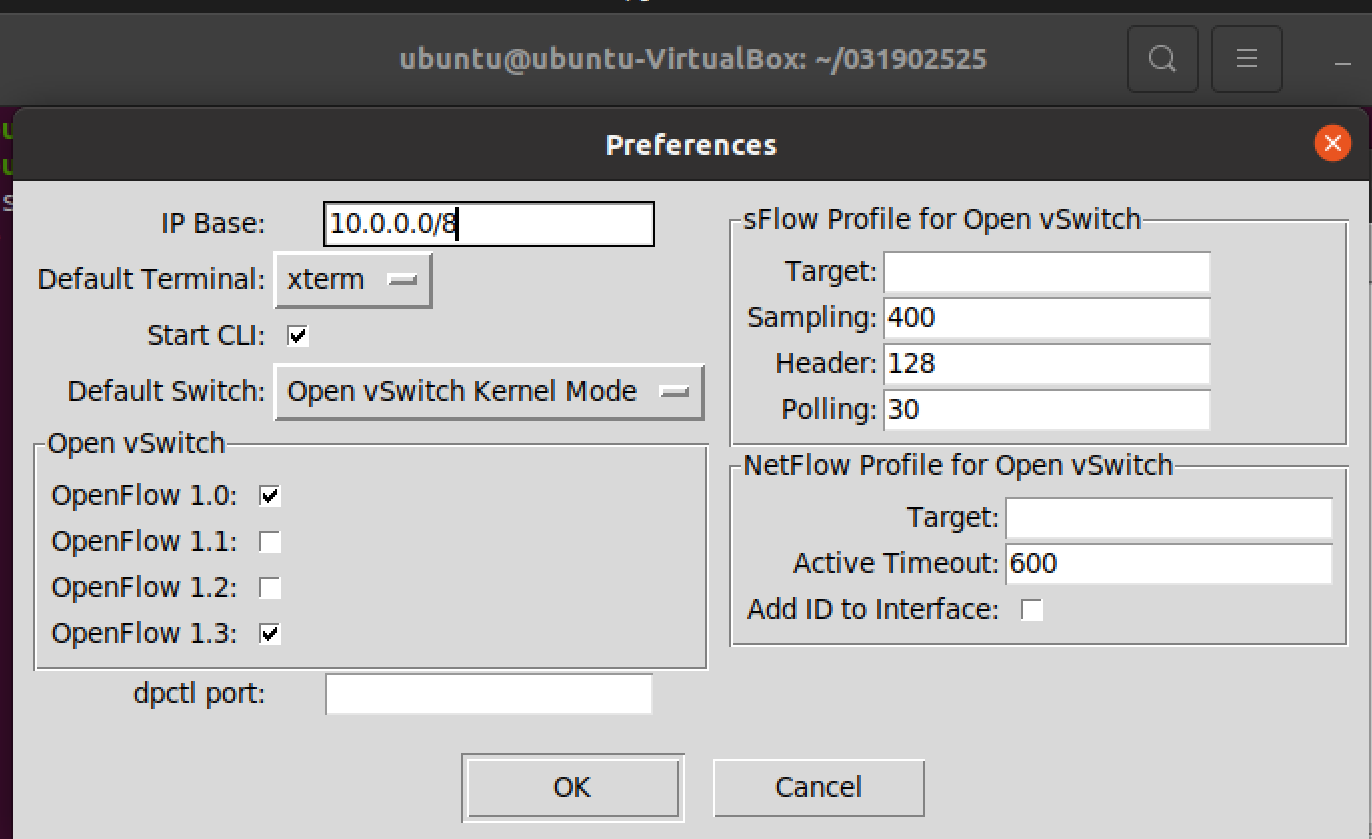
Task: Enable OpenFlow 1.2 checkbox
Action: tap(270, 587)
